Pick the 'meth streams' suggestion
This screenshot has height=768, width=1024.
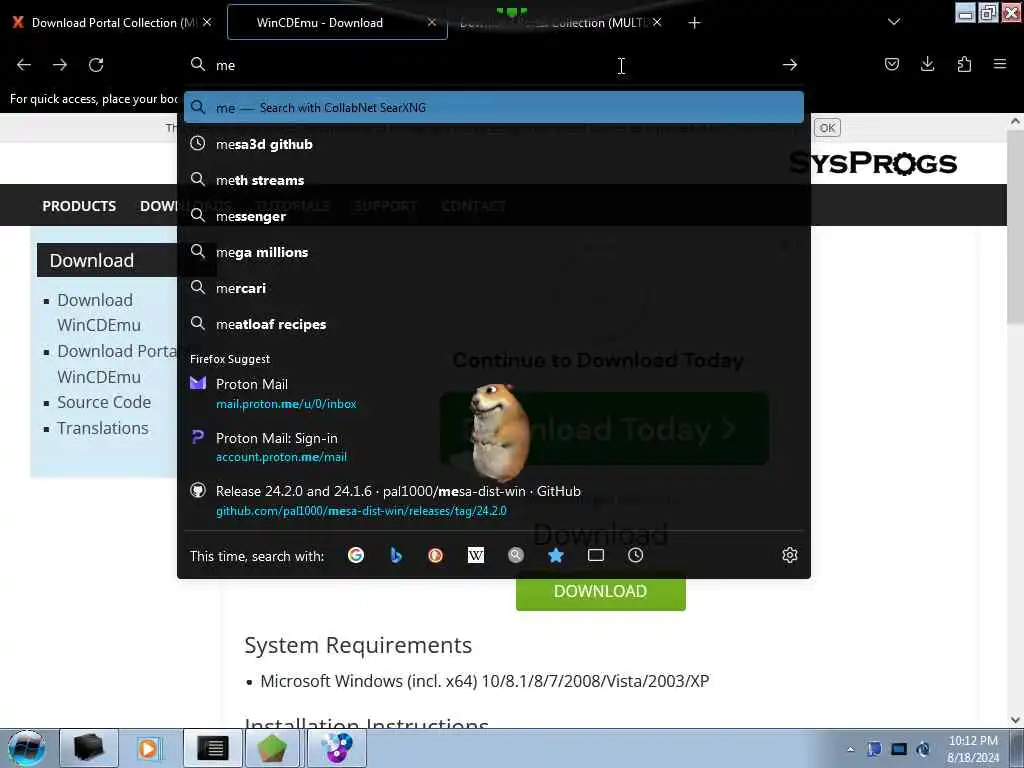coord(494,180)
